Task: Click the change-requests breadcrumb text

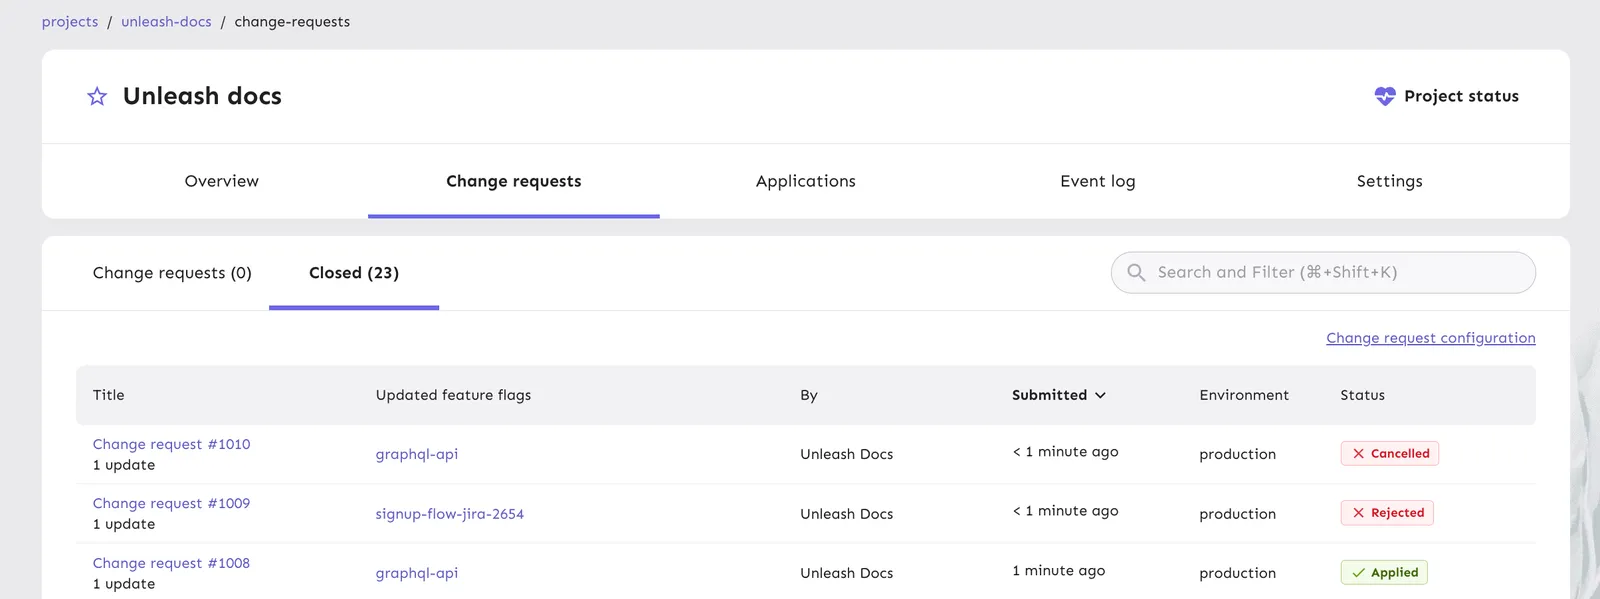Action: pyautogui.click(x=292, y=22)
